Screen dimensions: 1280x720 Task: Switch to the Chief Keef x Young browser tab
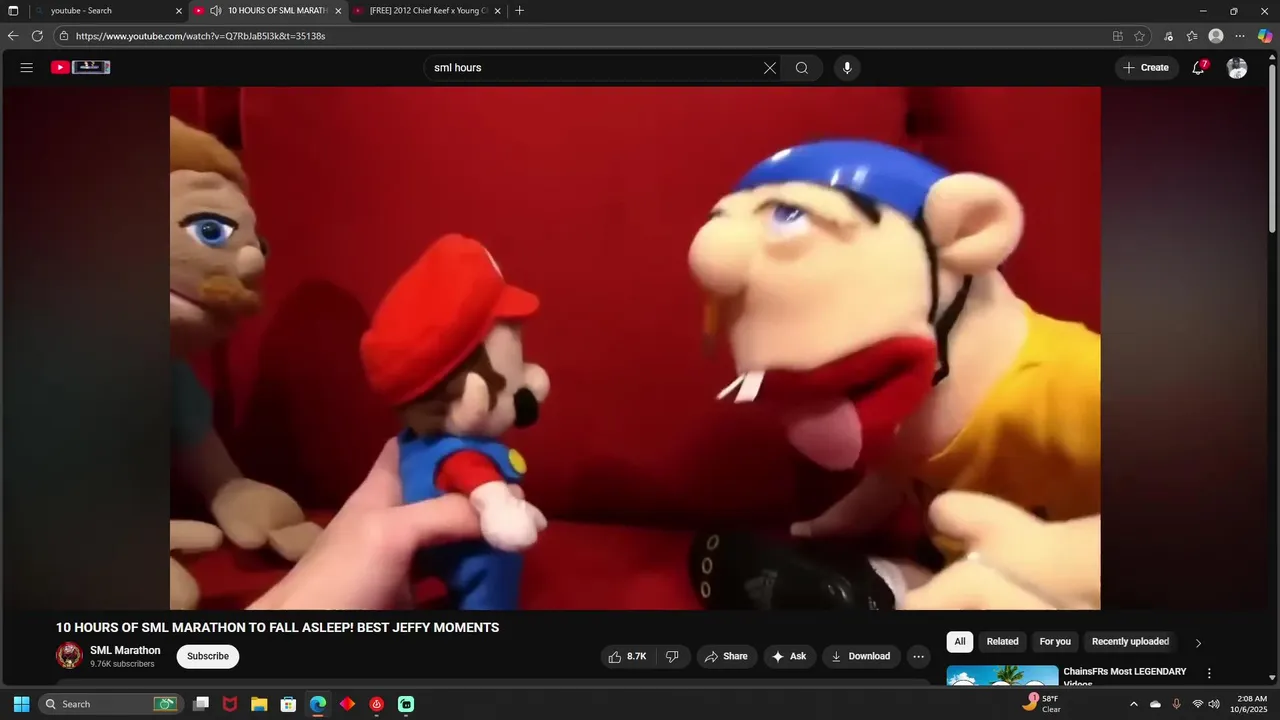[428, 11]
